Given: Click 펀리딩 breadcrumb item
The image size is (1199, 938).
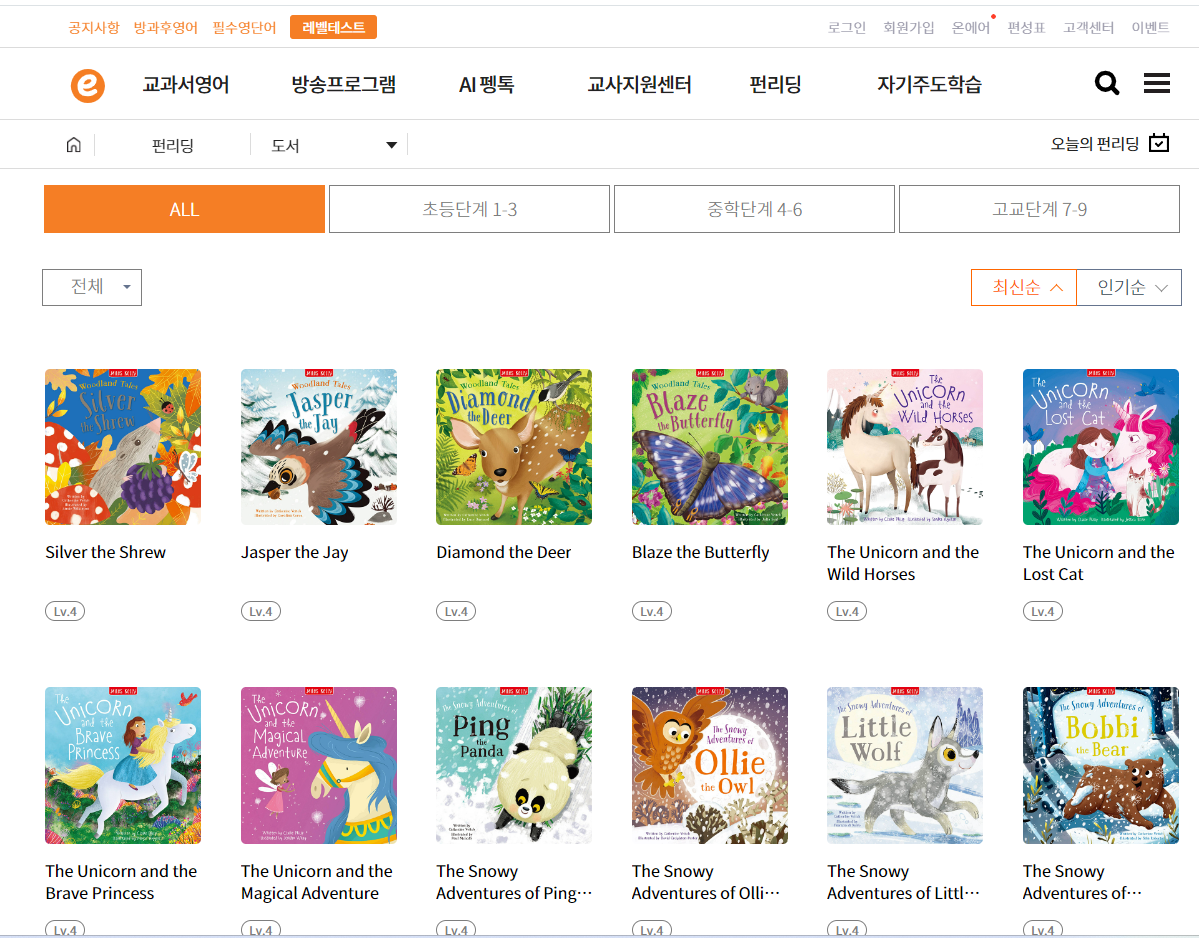Looking at the screenshot, I should 173,145.
